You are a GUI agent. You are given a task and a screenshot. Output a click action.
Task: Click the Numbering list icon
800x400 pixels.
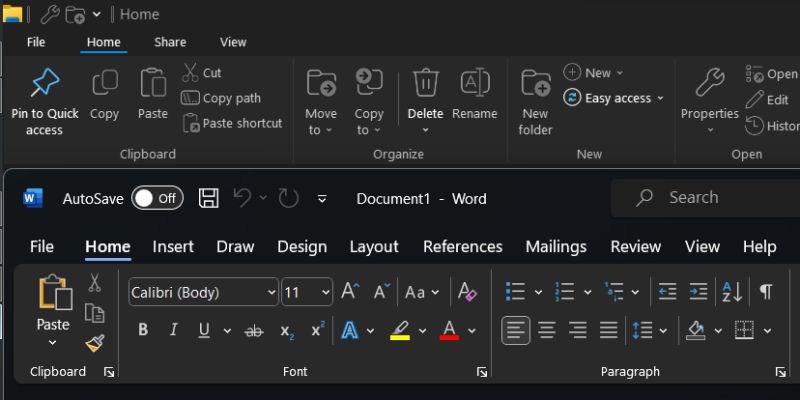(x=565, y=292)
